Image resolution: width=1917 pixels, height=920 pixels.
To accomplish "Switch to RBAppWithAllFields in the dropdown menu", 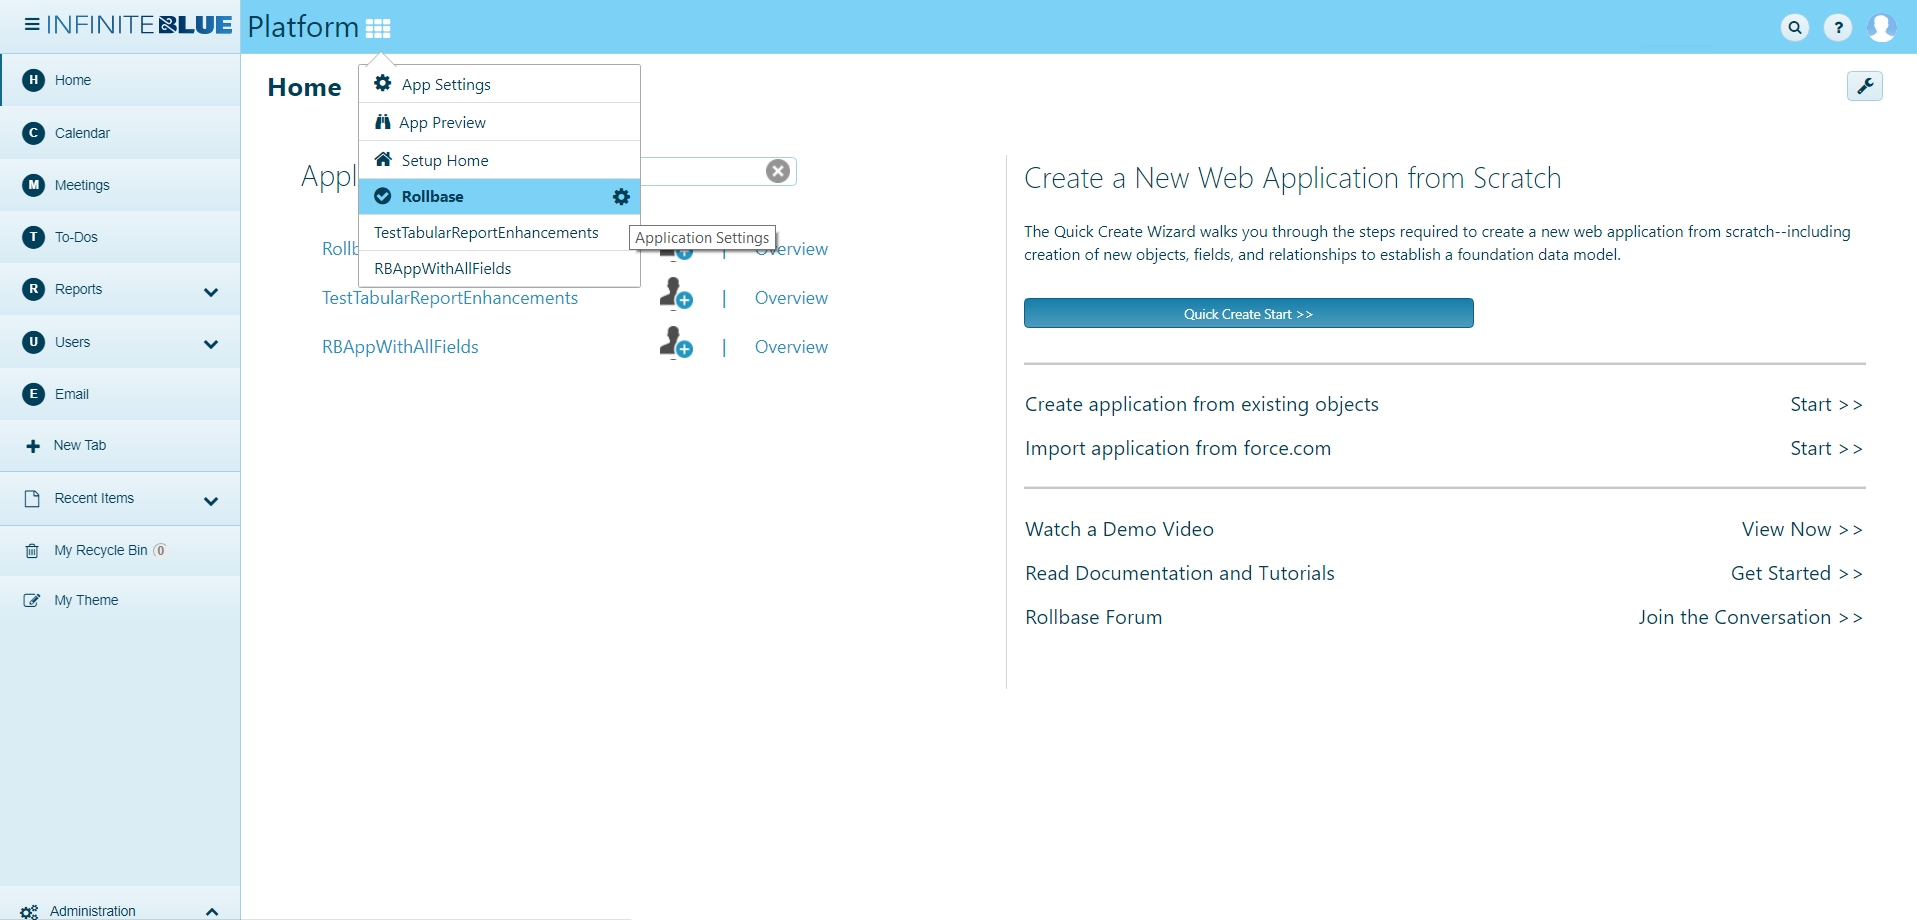I will pos(499,269).
